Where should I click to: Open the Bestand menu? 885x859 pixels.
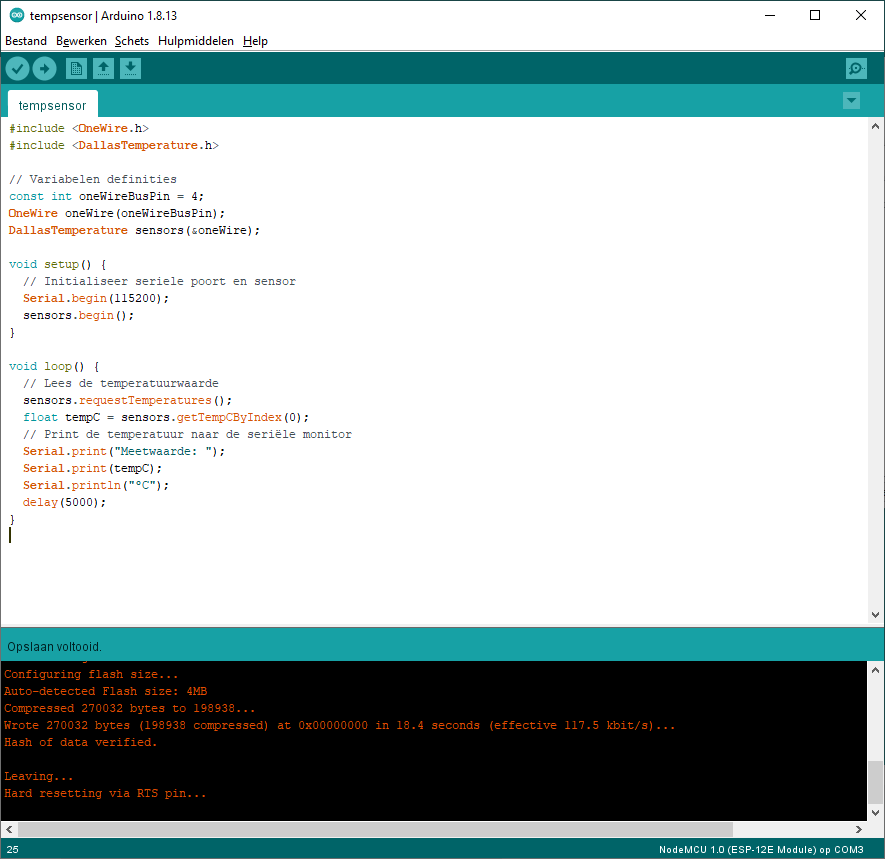point(26,41)
